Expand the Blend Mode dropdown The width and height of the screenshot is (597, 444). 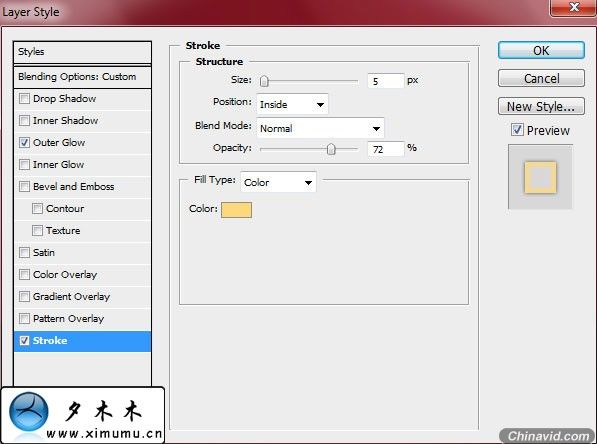tap(321, 128)
